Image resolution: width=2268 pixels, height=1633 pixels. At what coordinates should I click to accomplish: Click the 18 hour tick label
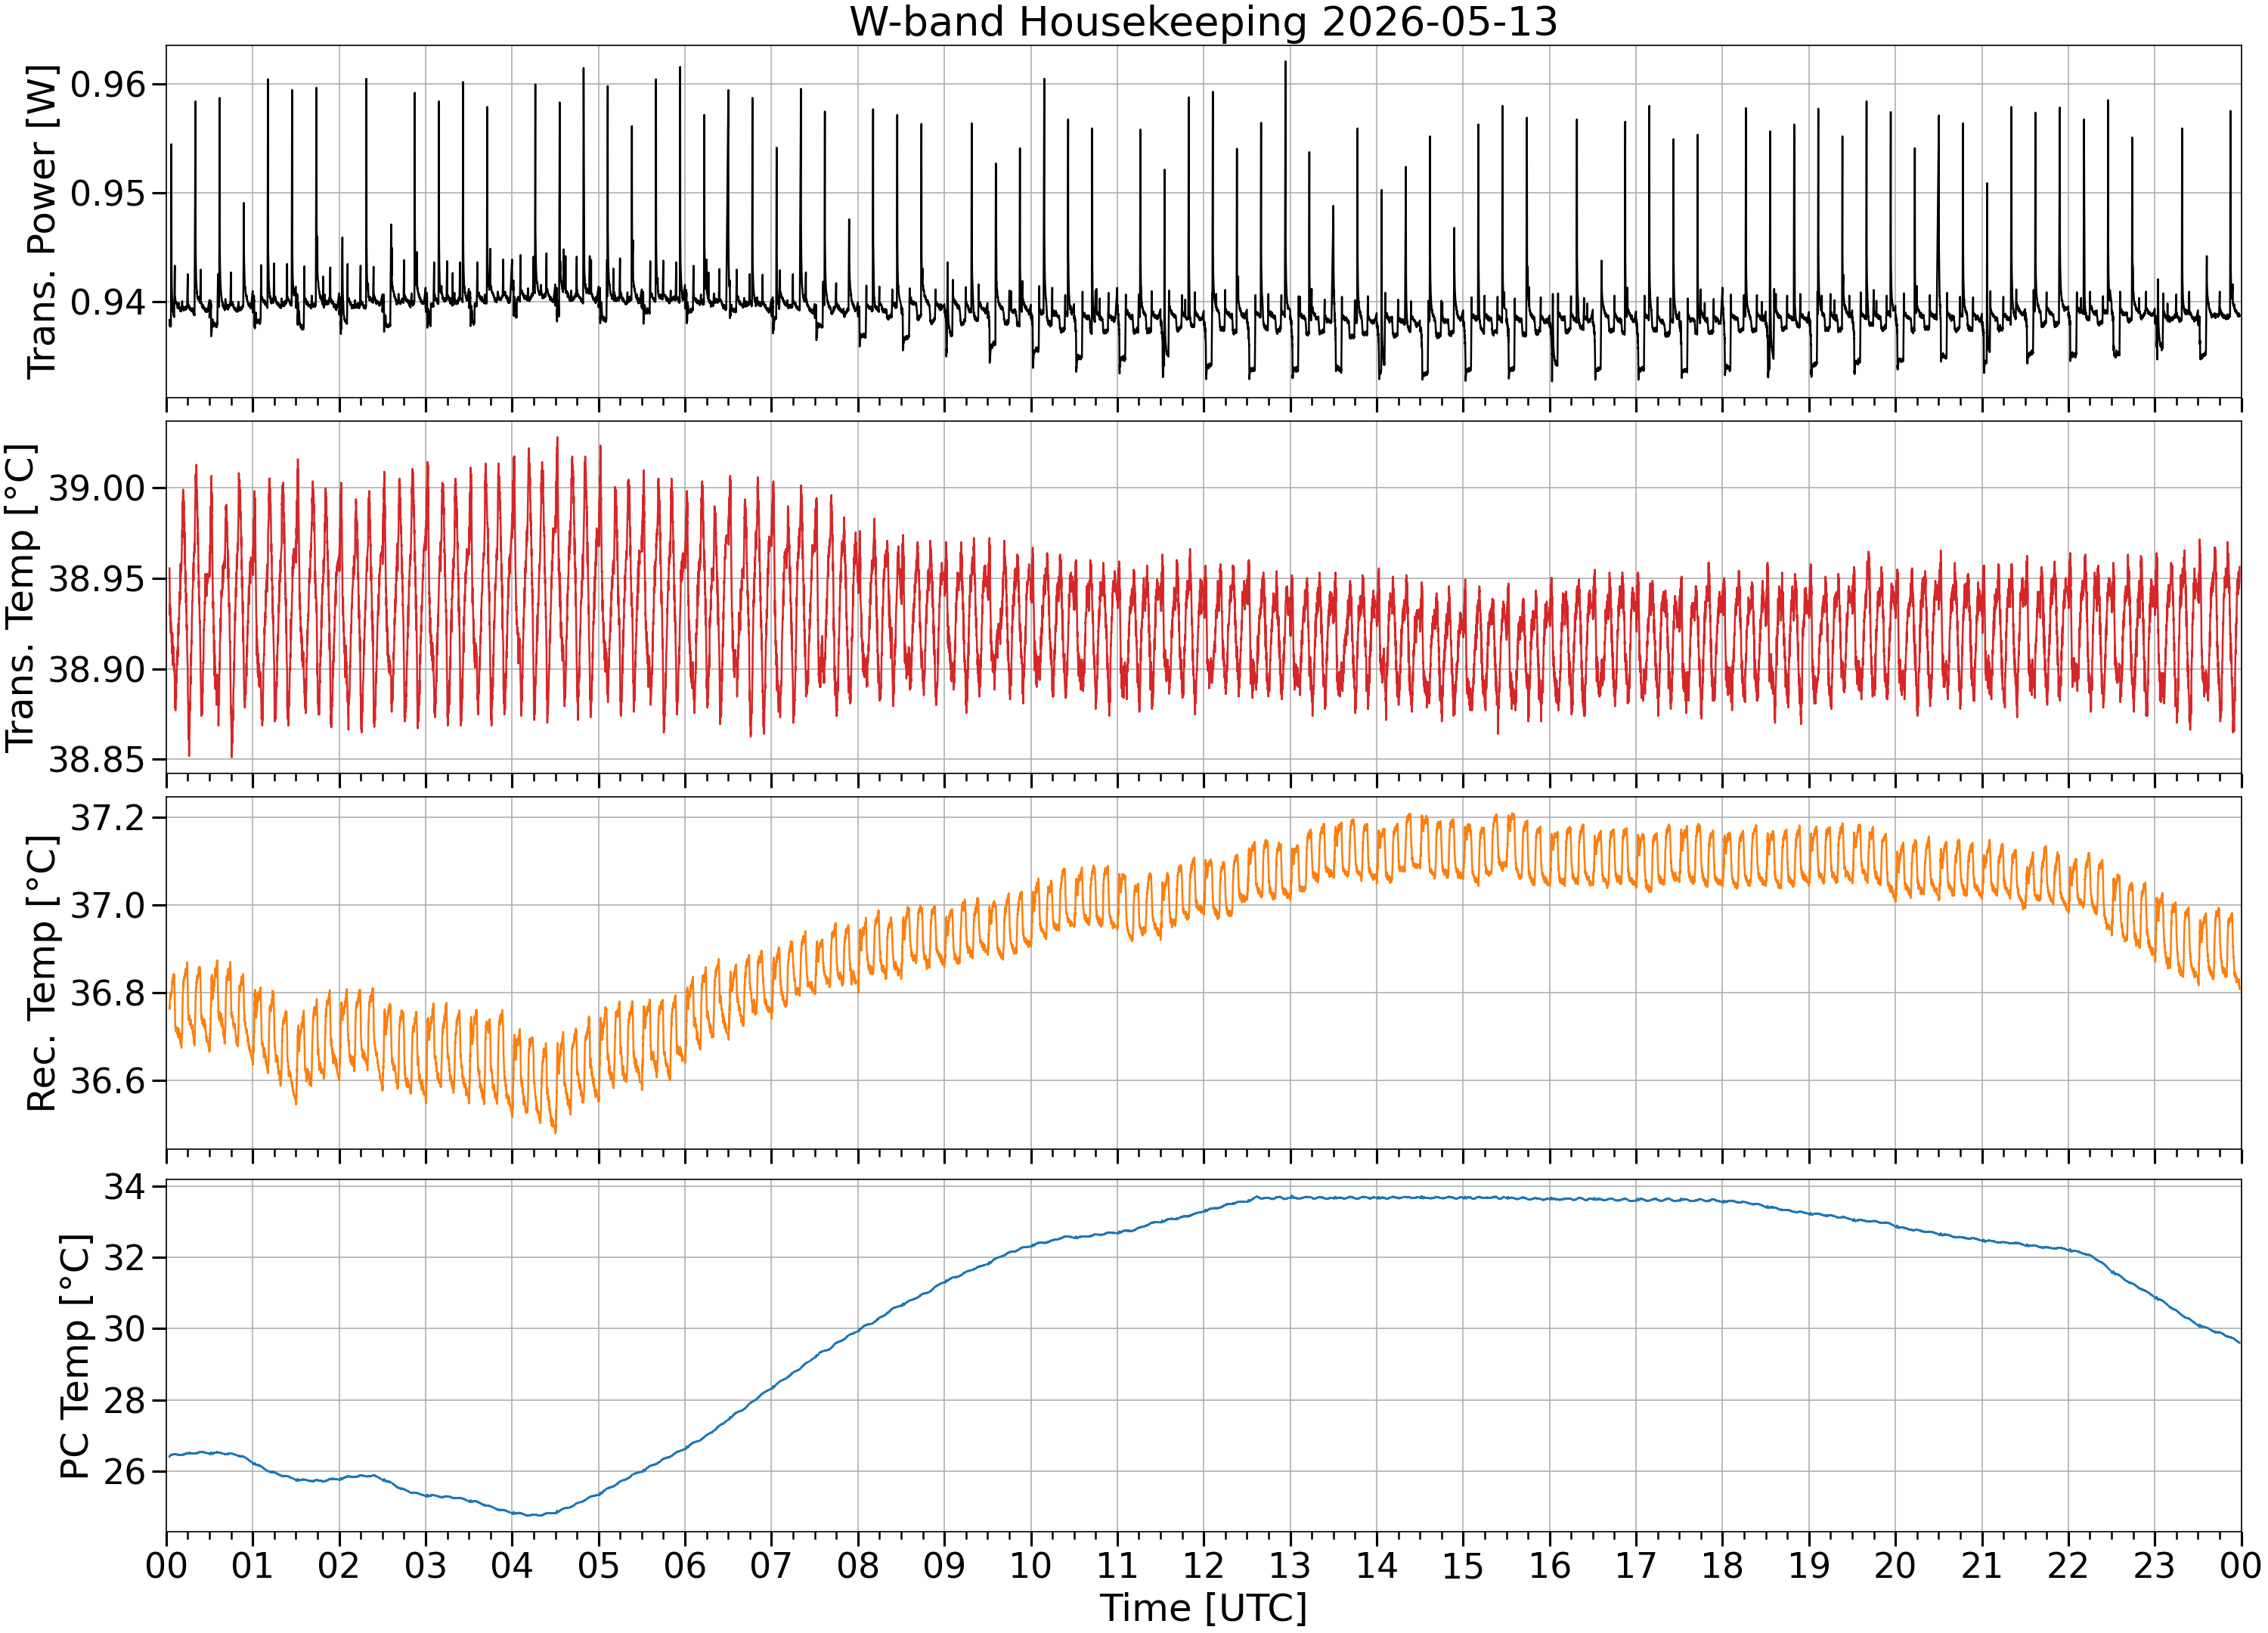tap(1722, 1565)
